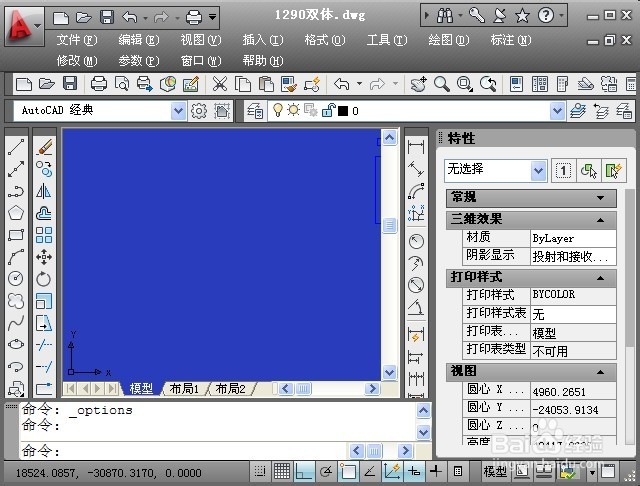Toggle Dynamic UCS in status bar
This screenshot has height=486, width=640.
pos(392,472)
